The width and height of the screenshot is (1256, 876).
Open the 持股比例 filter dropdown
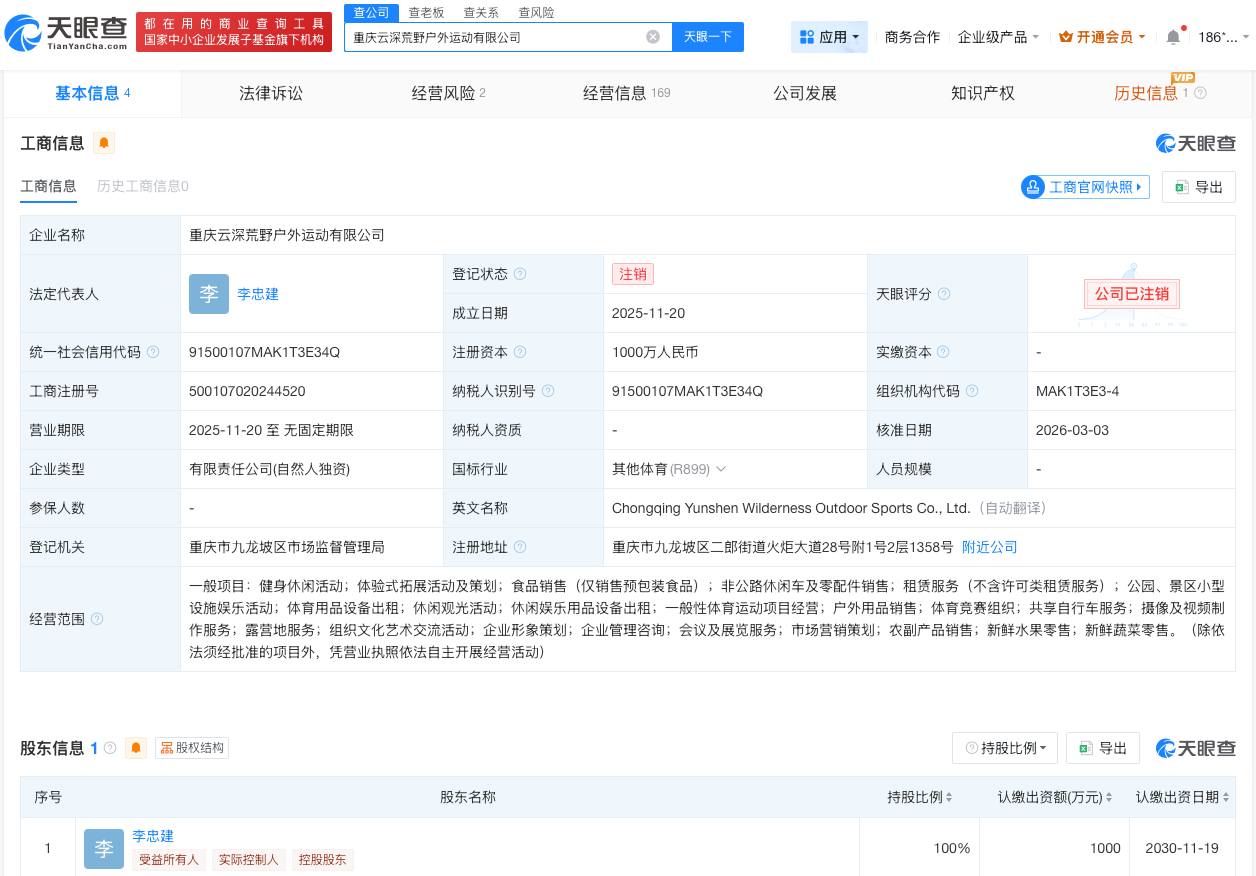tap(1004, 748)
